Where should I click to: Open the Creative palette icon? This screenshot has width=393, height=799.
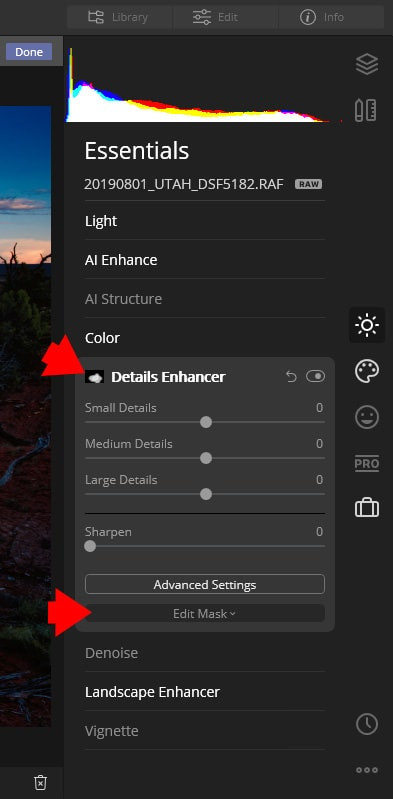[x=367, y=371]
